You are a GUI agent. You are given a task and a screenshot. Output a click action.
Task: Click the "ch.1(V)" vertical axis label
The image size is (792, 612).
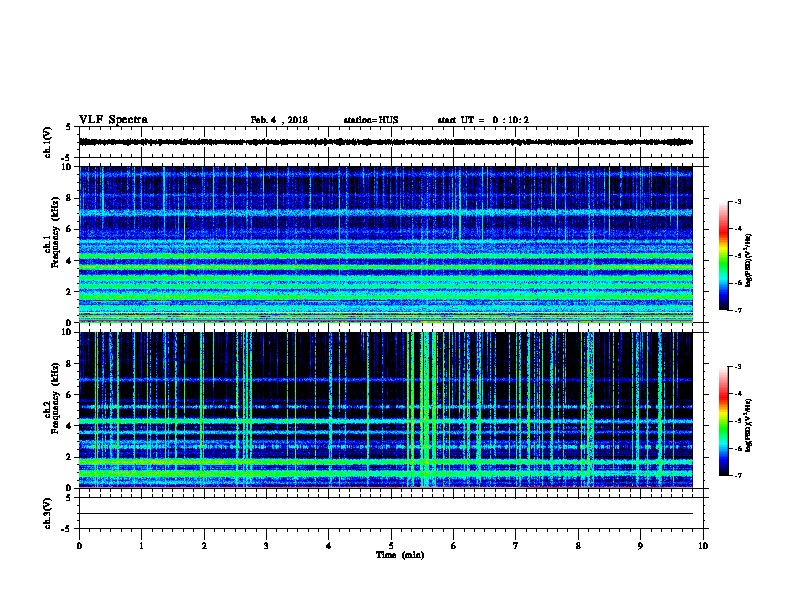click(48, 142)
